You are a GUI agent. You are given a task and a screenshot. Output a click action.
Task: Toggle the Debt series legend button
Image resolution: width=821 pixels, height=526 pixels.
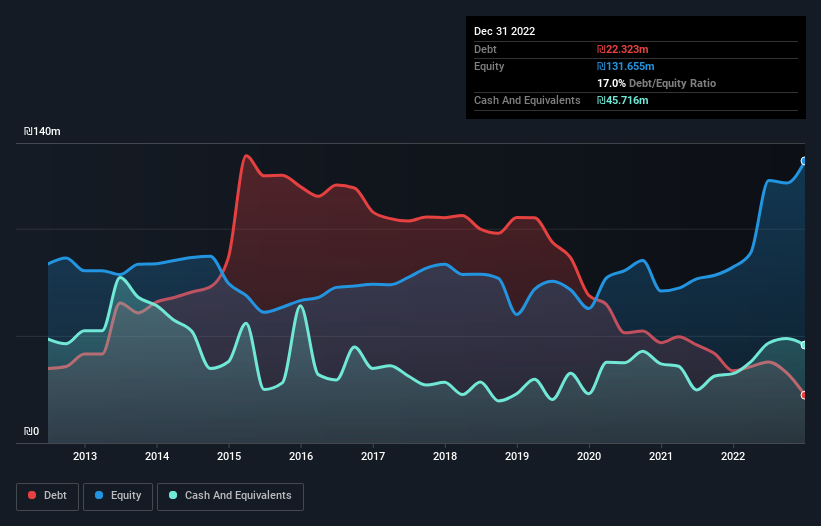click(48, 496)
